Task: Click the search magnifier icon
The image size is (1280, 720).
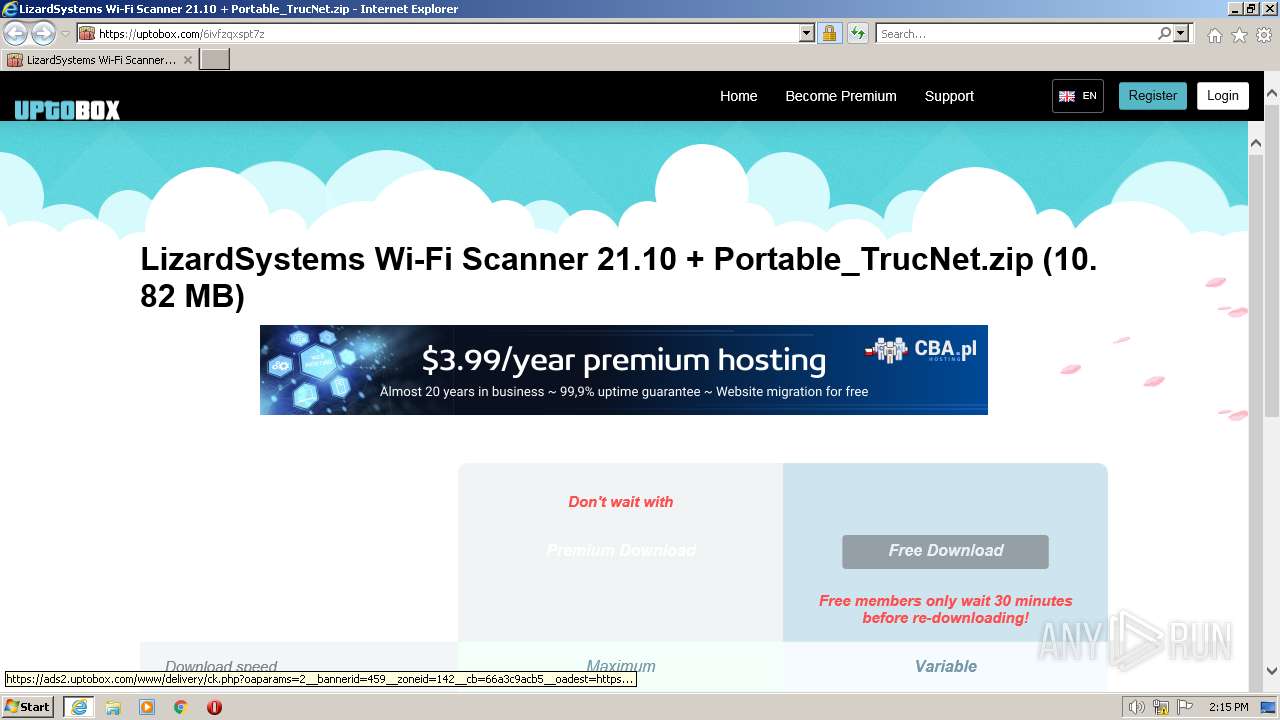Action: [x=1164, y=34]
